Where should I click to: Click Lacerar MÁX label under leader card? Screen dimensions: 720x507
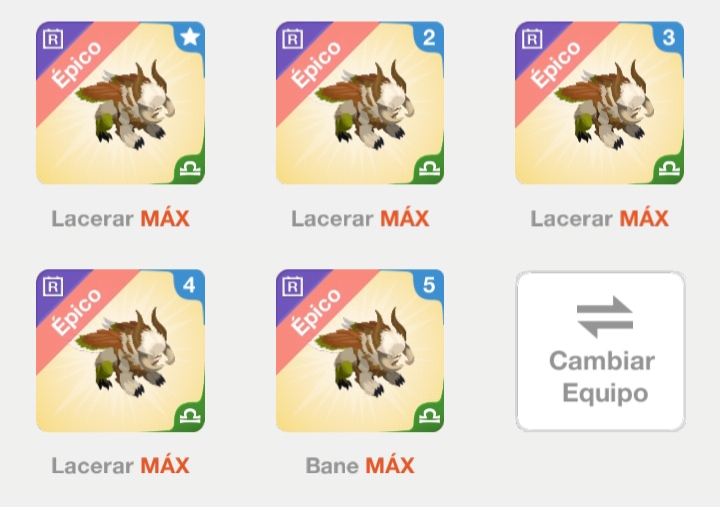(x=120, y=219)
